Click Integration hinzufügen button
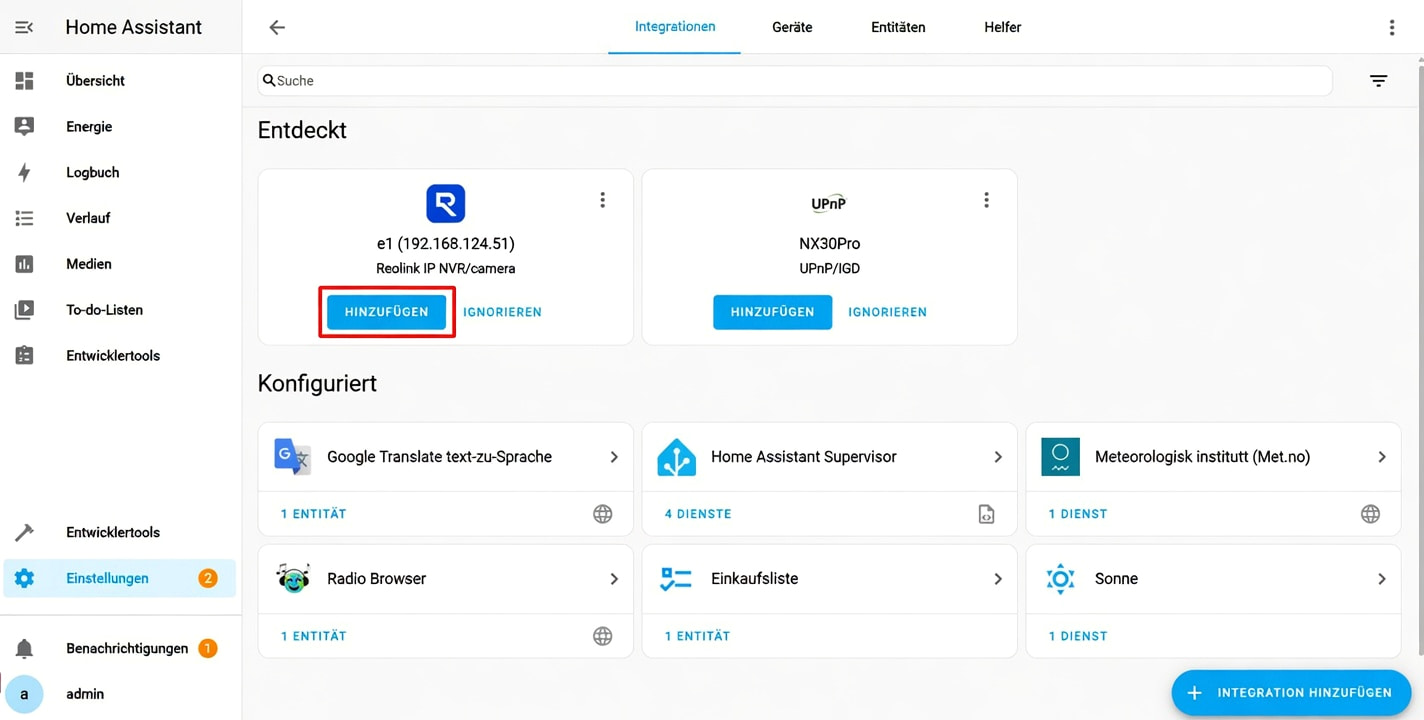Screen dimensions: 1424x720 point(1291,692)
